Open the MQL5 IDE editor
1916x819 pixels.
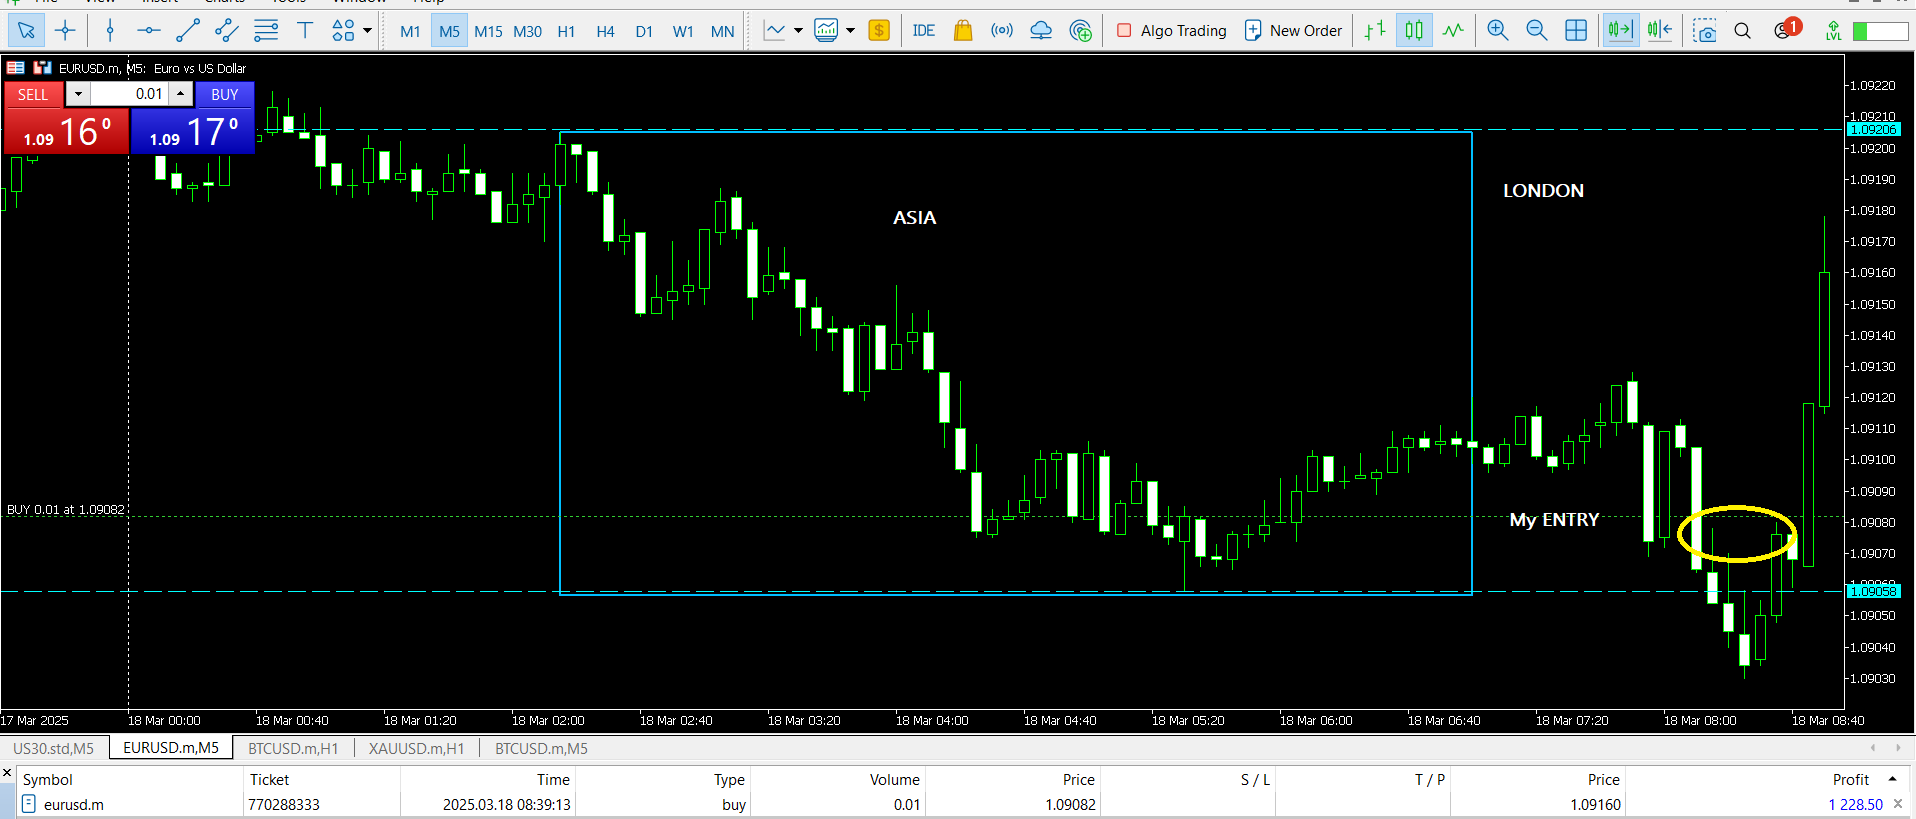pyautogui.click(x=923, y=31)
